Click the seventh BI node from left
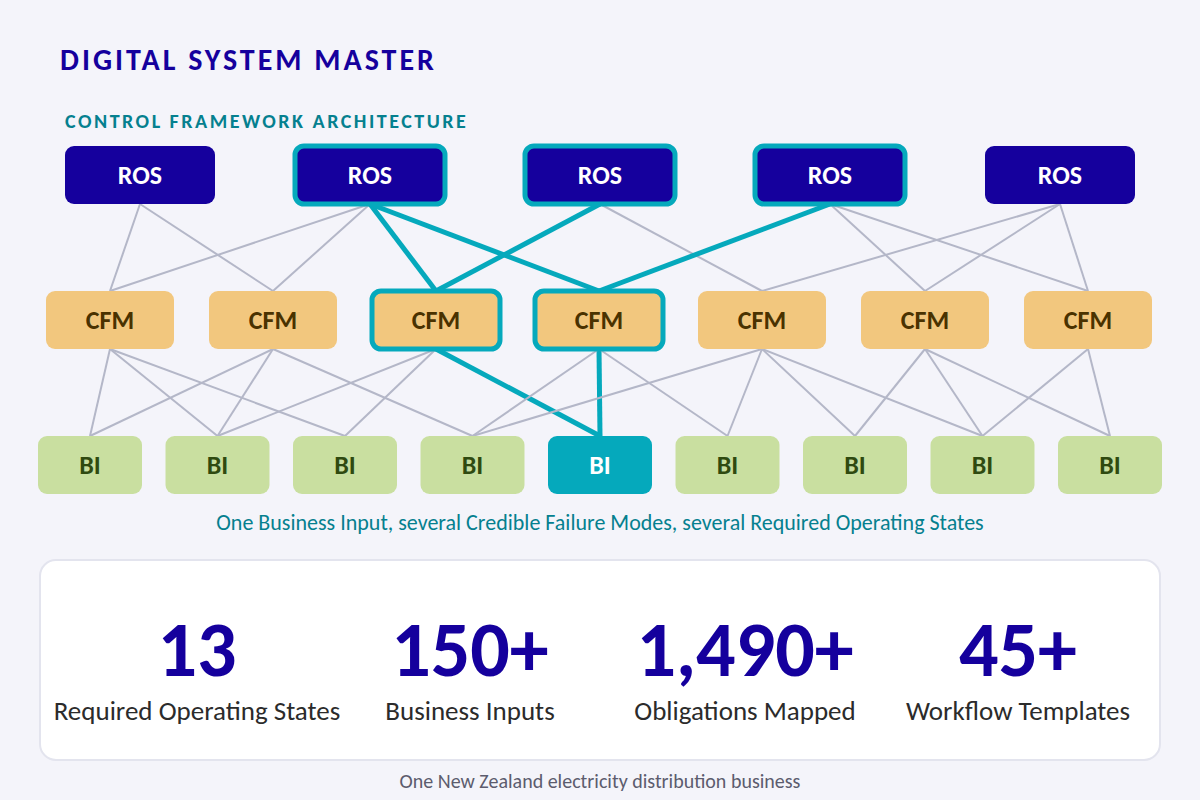Viewport: 1200px width, 800px height. point(855,465)
